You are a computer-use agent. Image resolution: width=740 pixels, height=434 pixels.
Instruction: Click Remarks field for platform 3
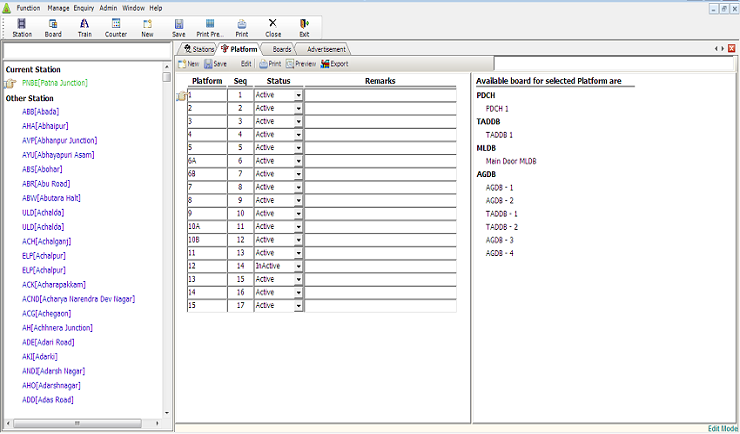[x=380, y=121]
